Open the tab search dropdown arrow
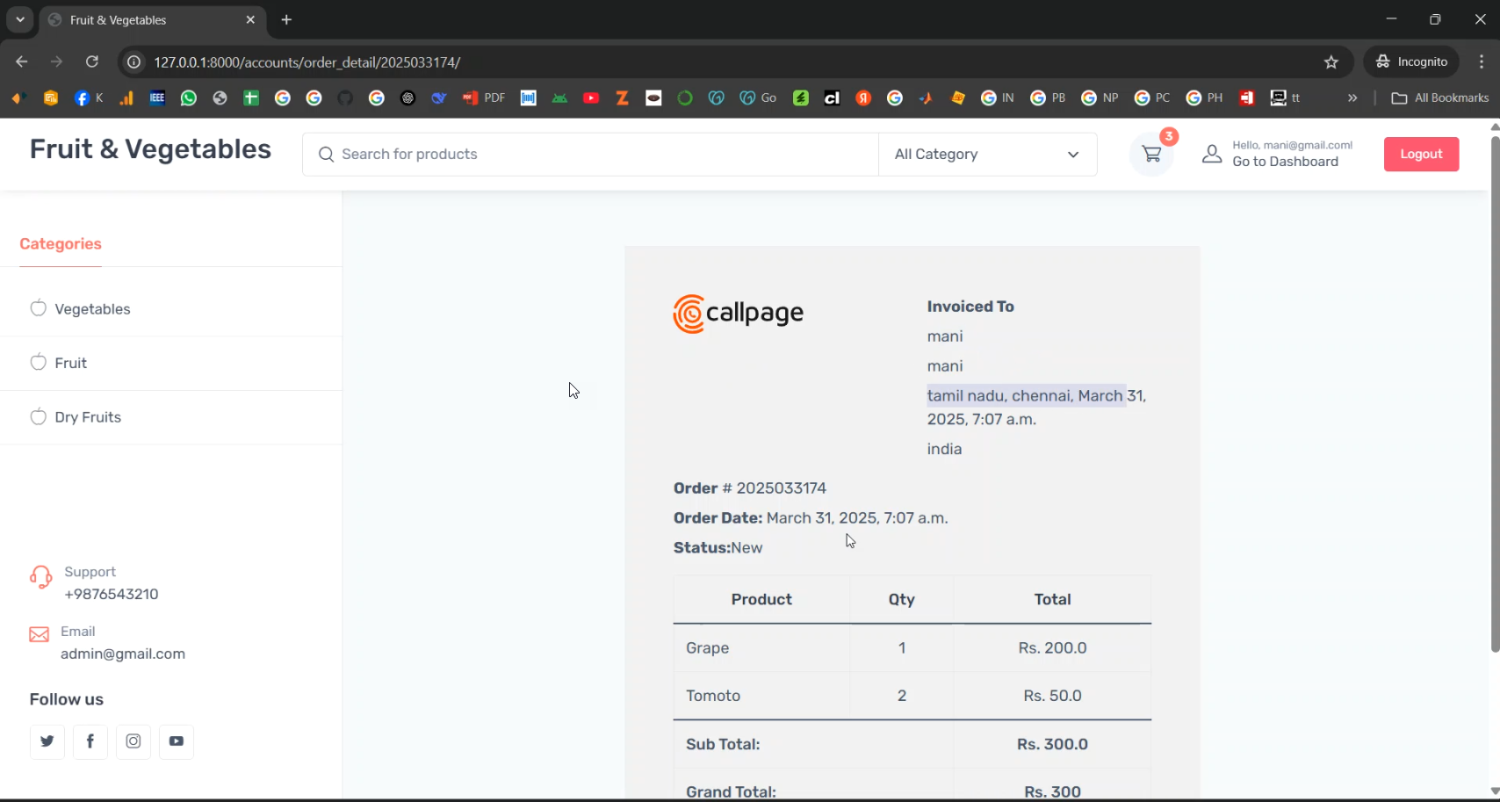 pyautogui.click(x=20, y=20)
